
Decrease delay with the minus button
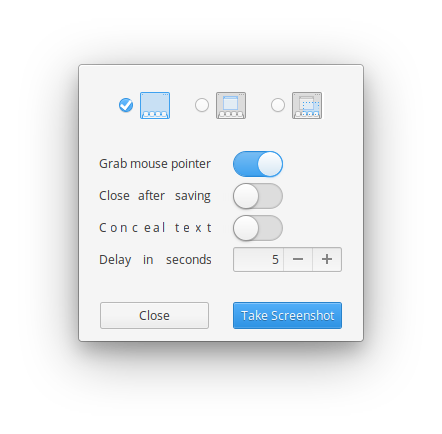298,259
